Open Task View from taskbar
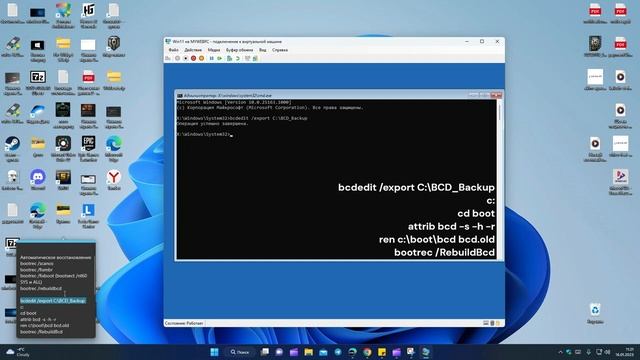This screenshot has height=360, width=640. click(x=265, y=352)
